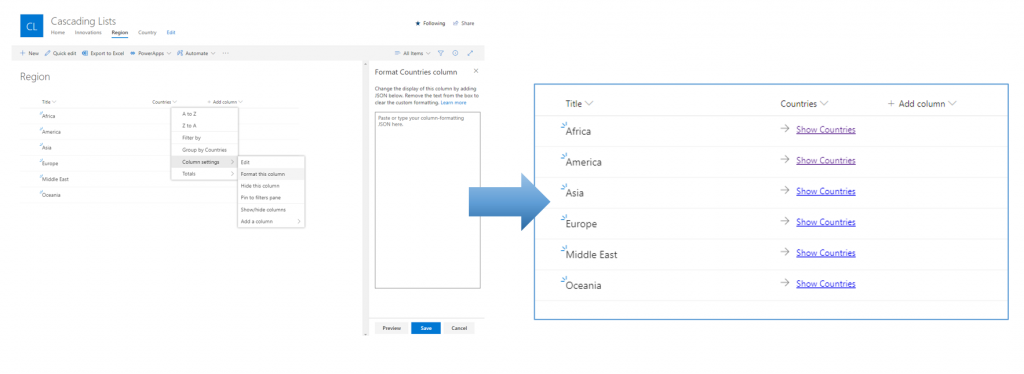The height and width of the screenshot is (374, 1024).
Task: Click the plus icon beside New
Action: coord(22,54)
